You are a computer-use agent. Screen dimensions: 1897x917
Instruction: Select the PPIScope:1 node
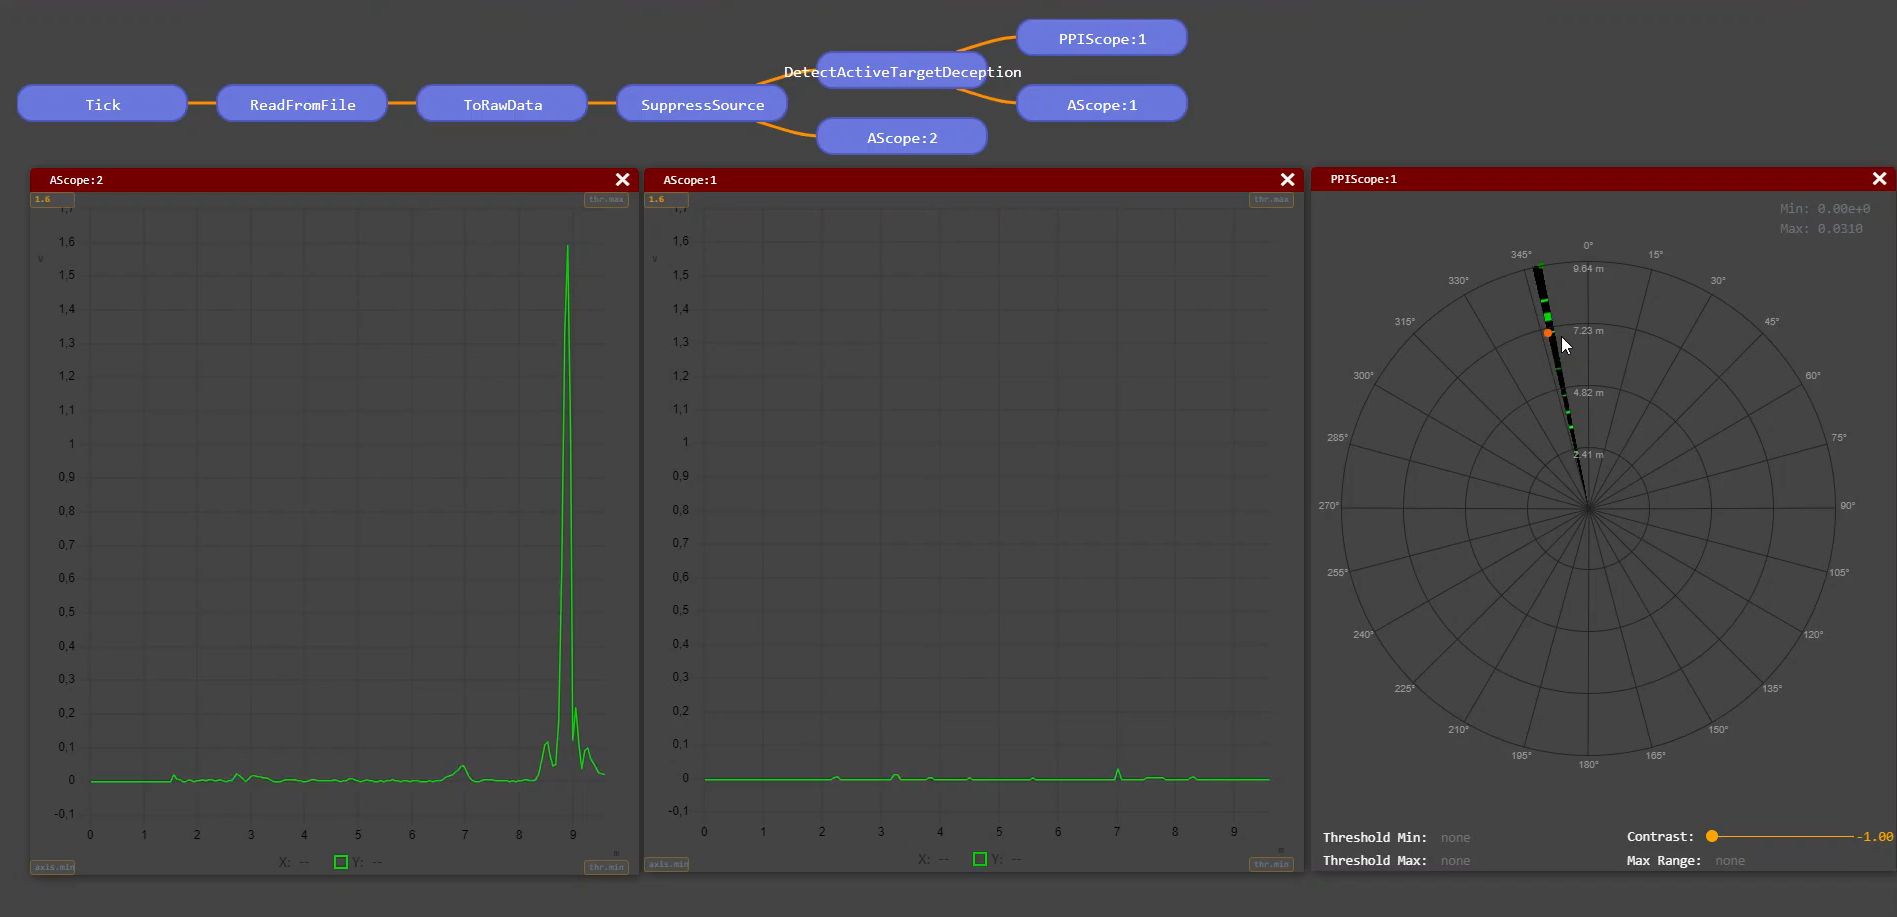1102,38
